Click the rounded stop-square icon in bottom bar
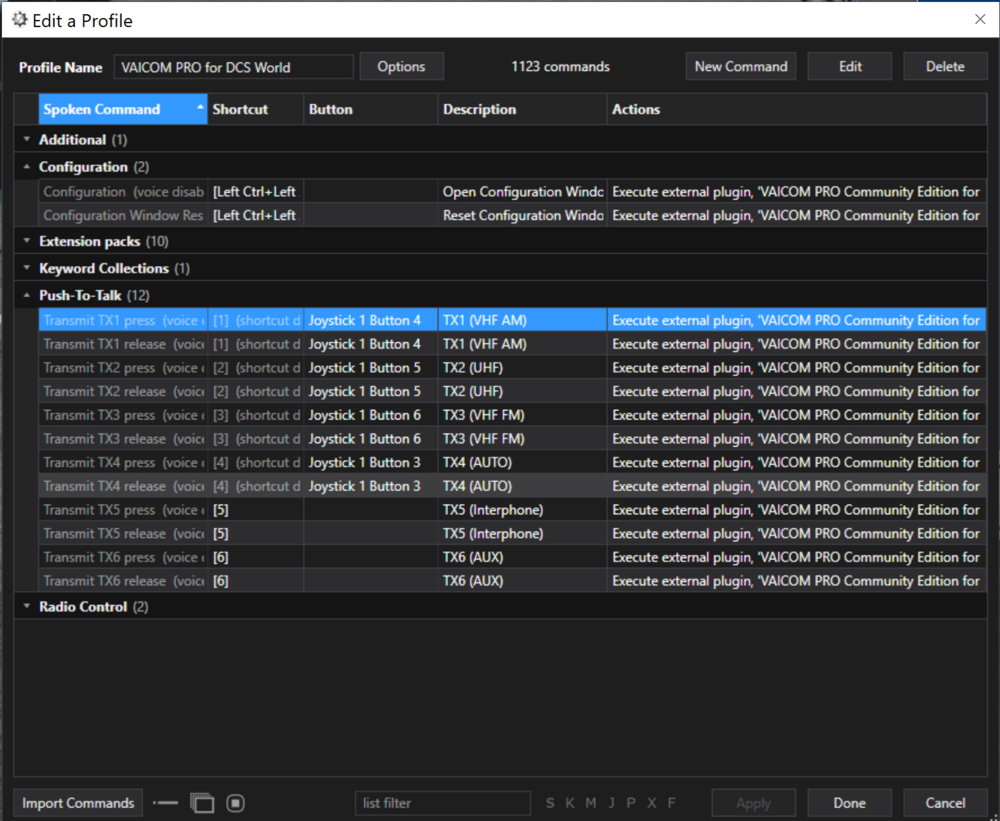Screen dimensions: 1000x821 236,803
